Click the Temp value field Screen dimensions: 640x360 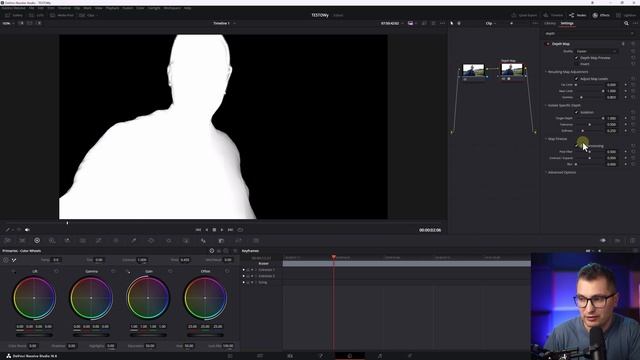[56, 260]
